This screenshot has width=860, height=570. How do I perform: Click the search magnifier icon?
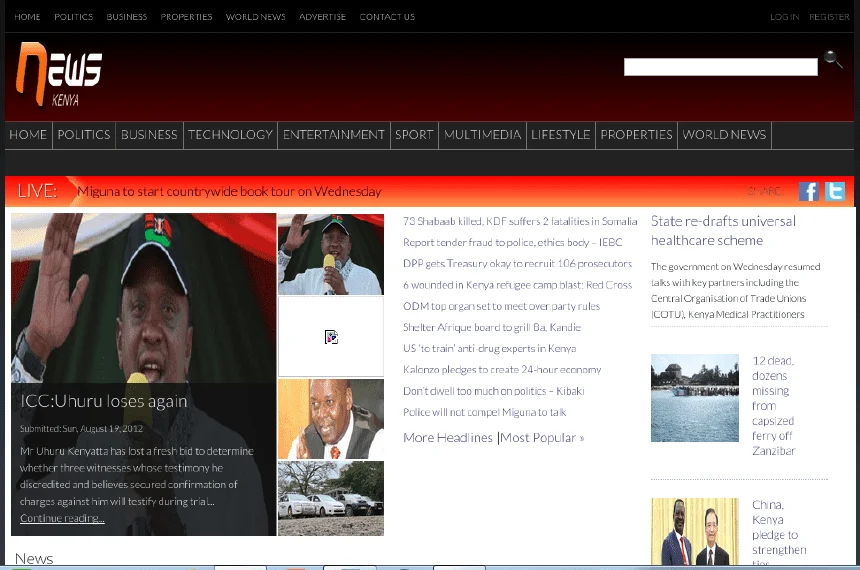tap(833, 61)
